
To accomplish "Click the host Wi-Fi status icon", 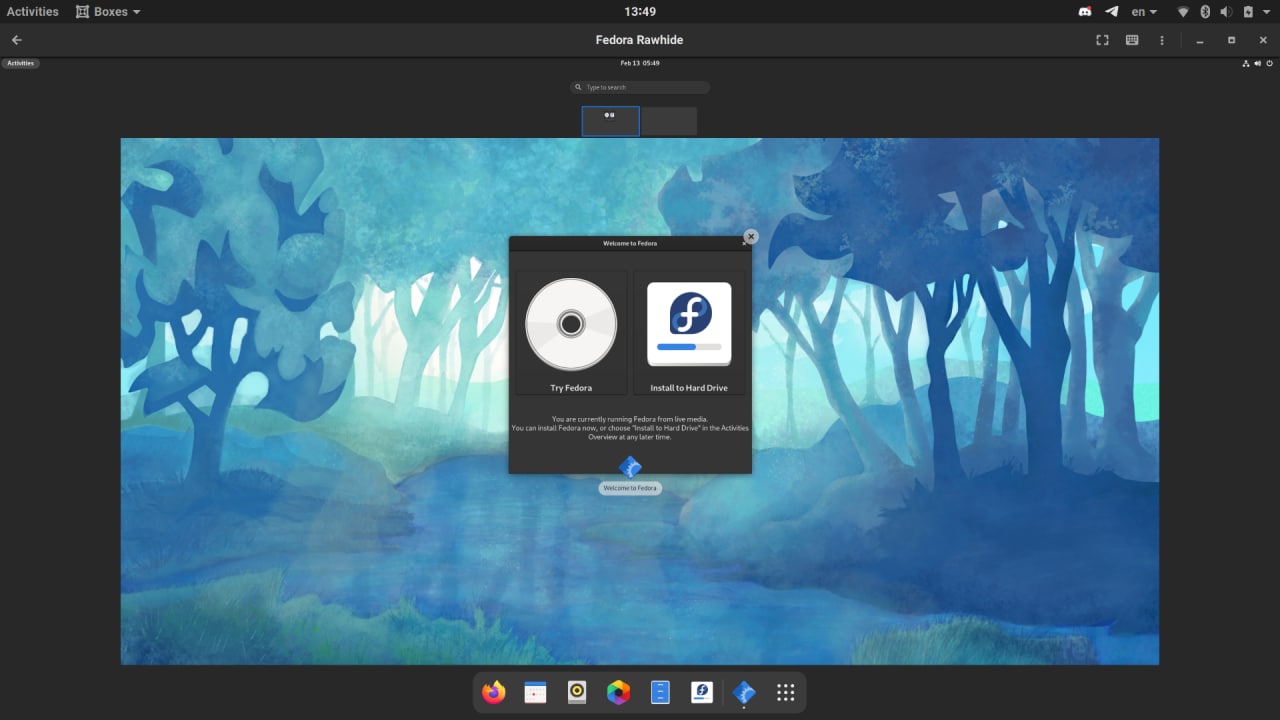I will 1183,12.
